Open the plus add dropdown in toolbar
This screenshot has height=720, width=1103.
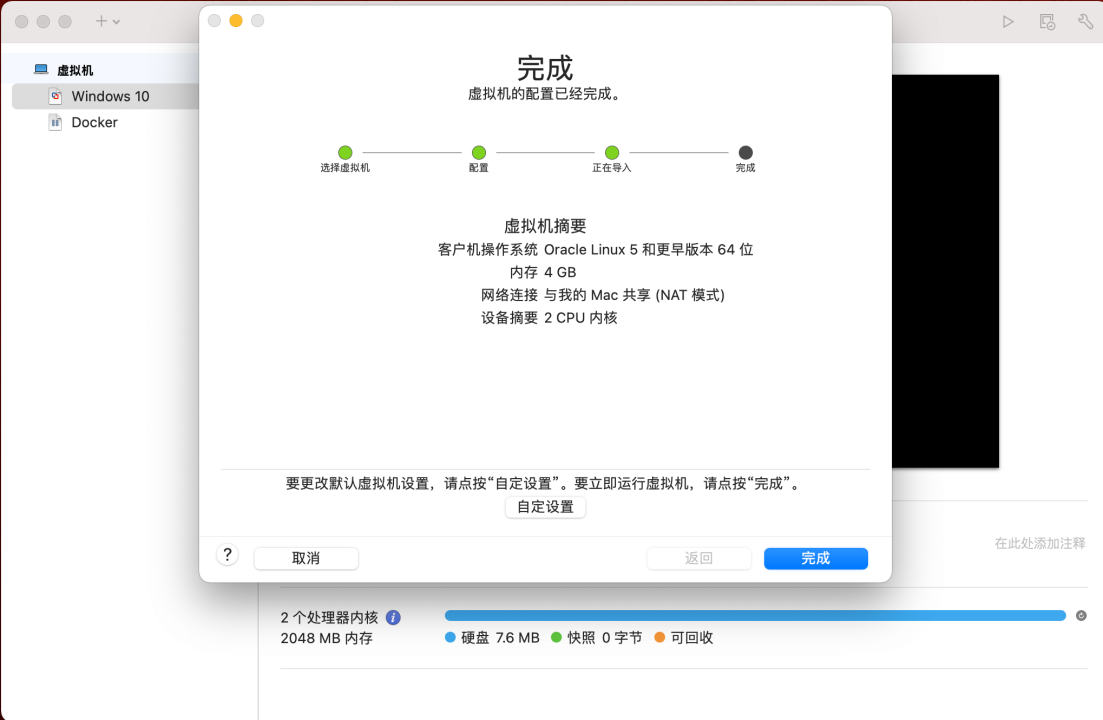point(108,22)
